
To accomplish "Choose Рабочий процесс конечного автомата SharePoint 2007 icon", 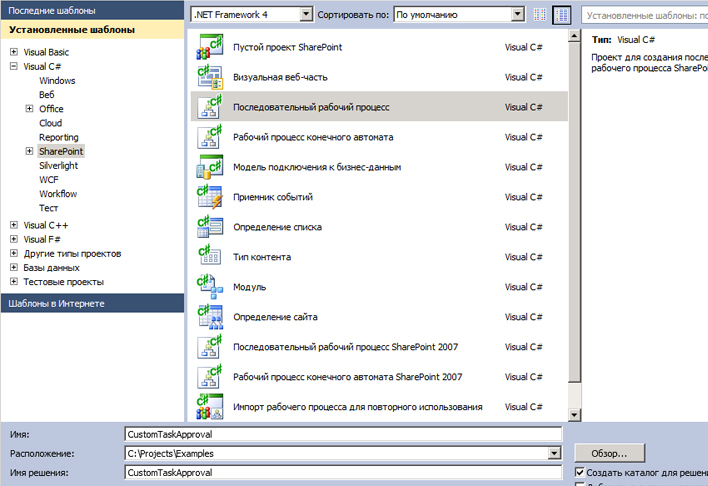I will click(x=210, y=377).
